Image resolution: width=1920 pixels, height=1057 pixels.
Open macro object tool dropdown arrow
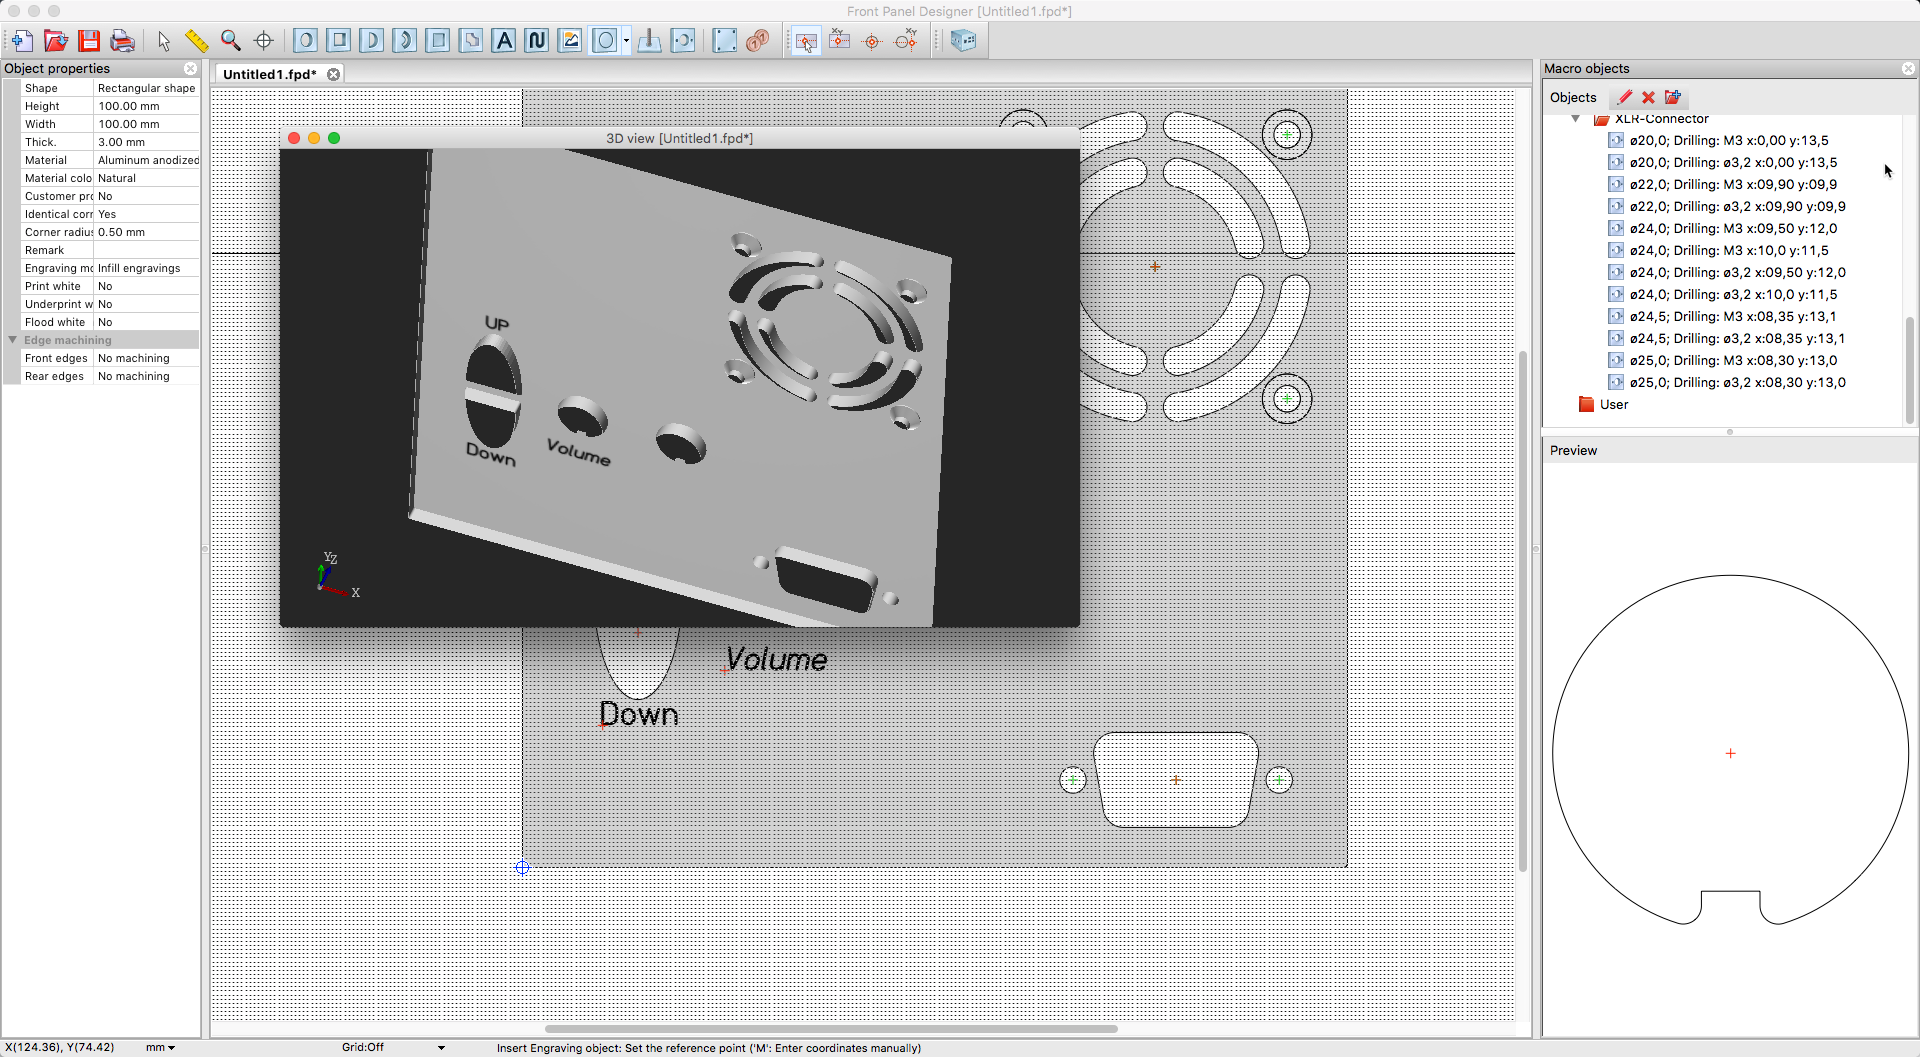[626, 41]
